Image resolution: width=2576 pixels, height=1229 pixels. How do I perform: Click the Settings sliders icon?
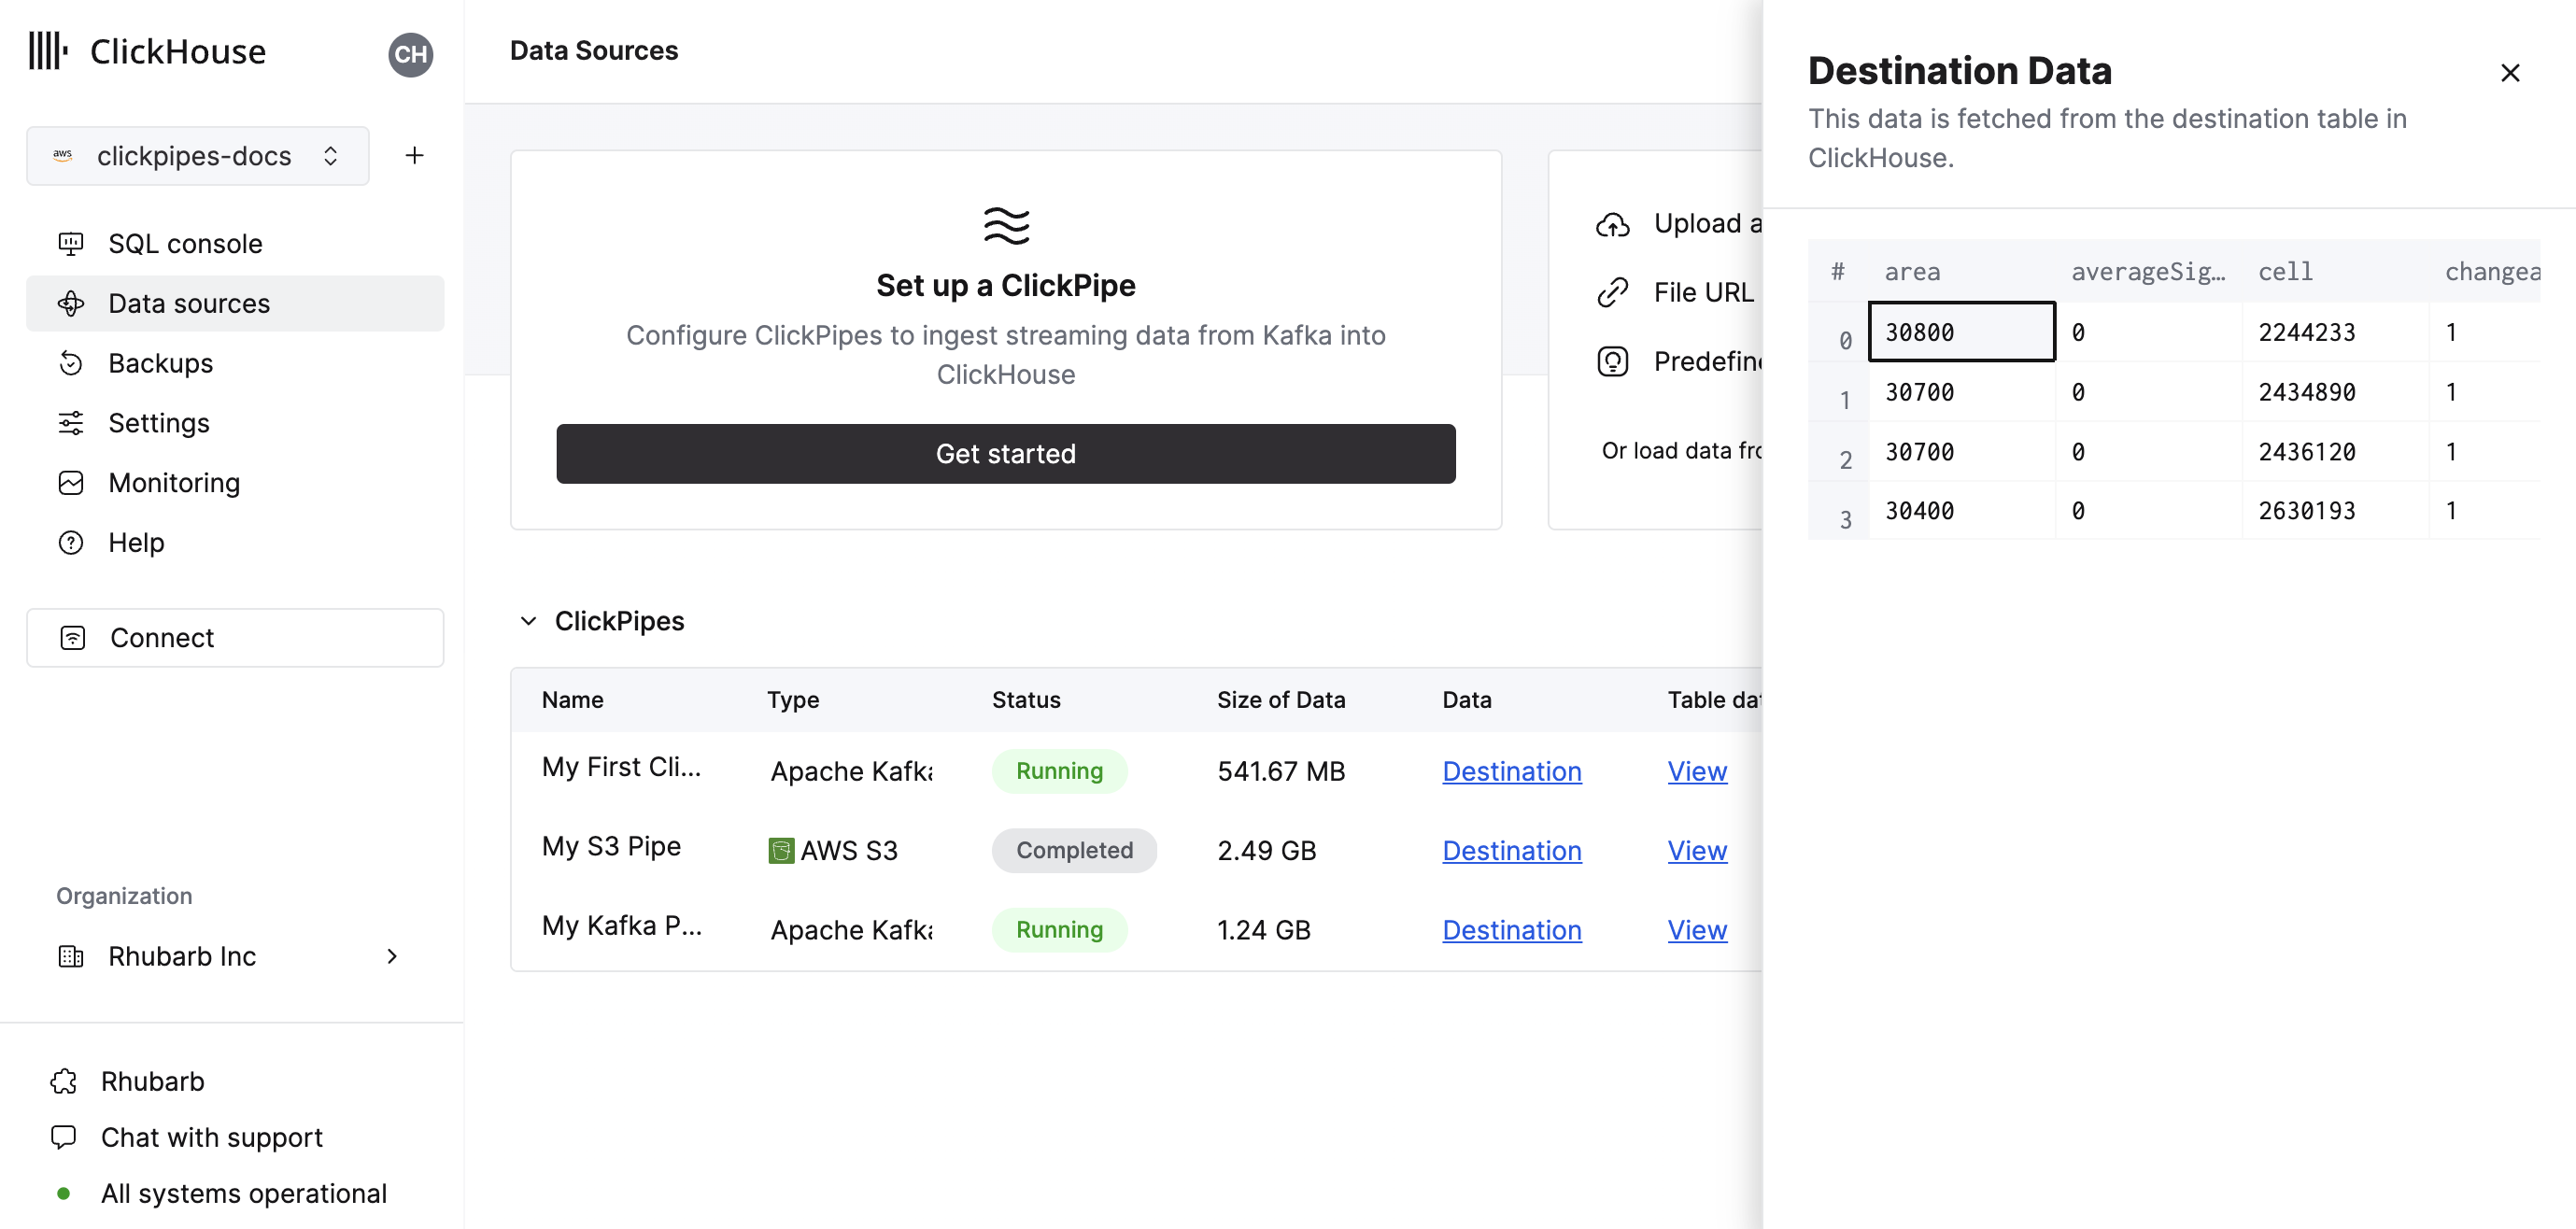[71, 423]
